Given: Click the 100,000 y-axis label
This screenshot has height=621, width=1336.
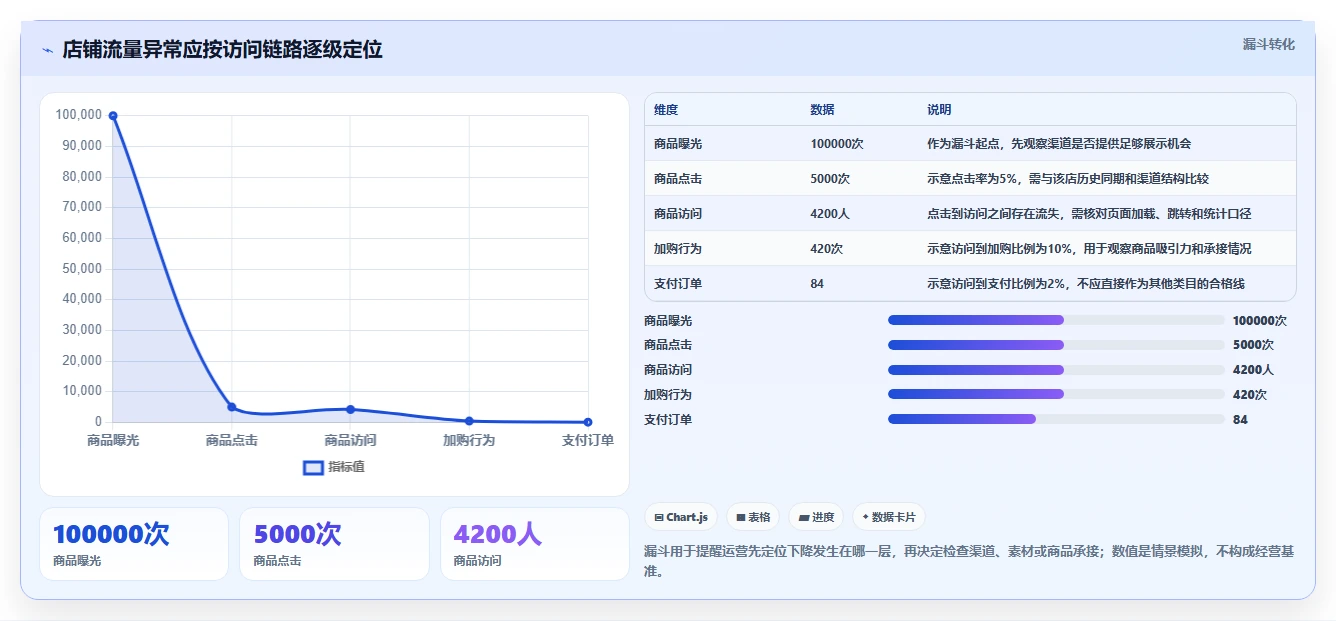Looking at the screenshot, I should (79, 115).
